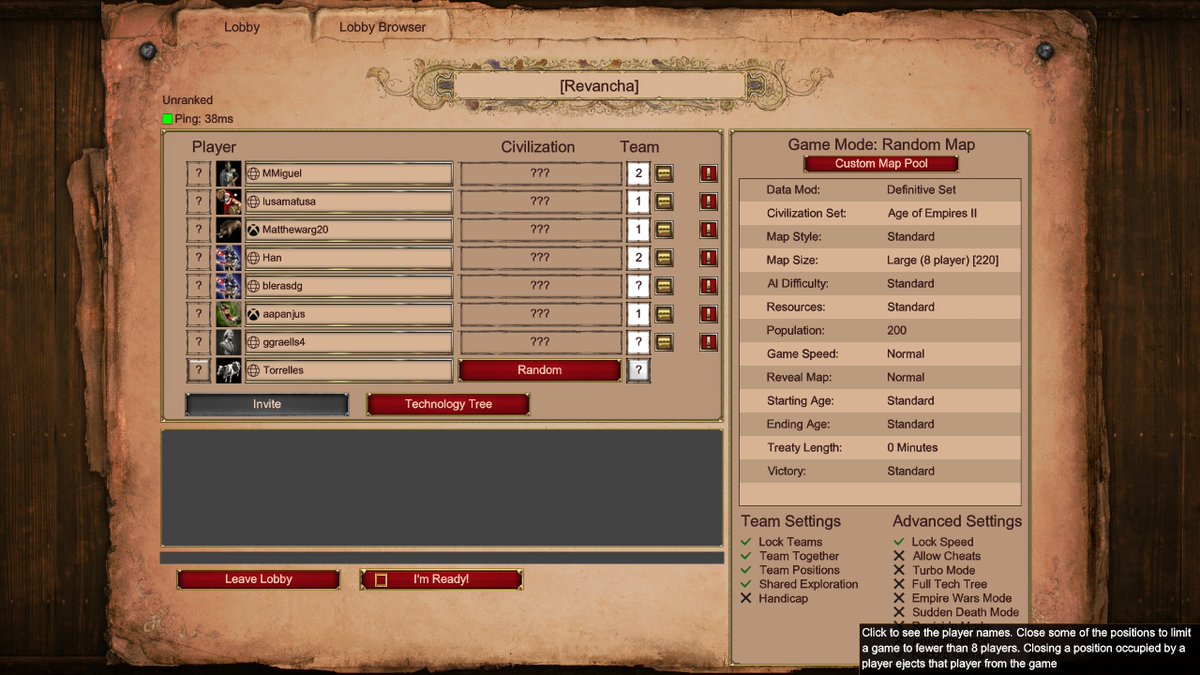This screenshot has width=1200, height=675.
Task: Click the red exclamation icon for MMiguel
Action: [708, 174]
